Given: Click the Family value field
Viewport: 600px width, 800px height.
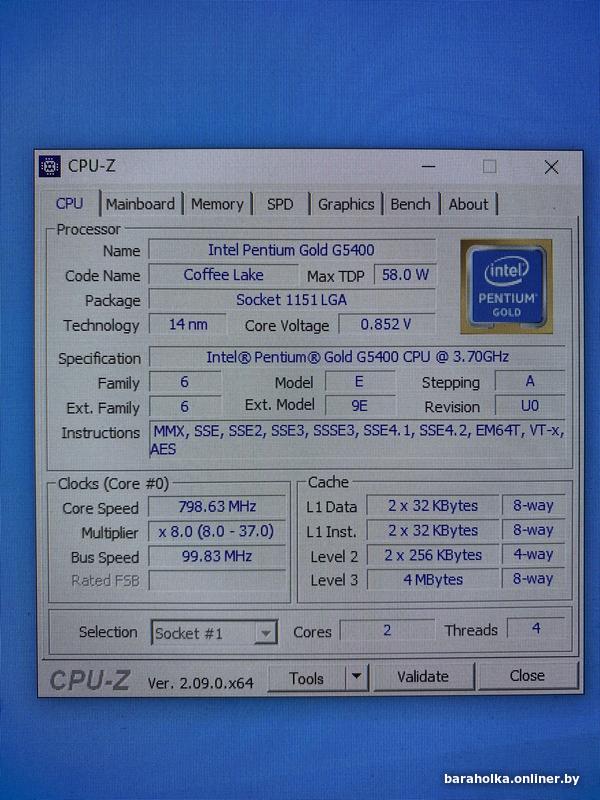Looking at the screenshot, I should pyautogui.click(x=185, y=382).
